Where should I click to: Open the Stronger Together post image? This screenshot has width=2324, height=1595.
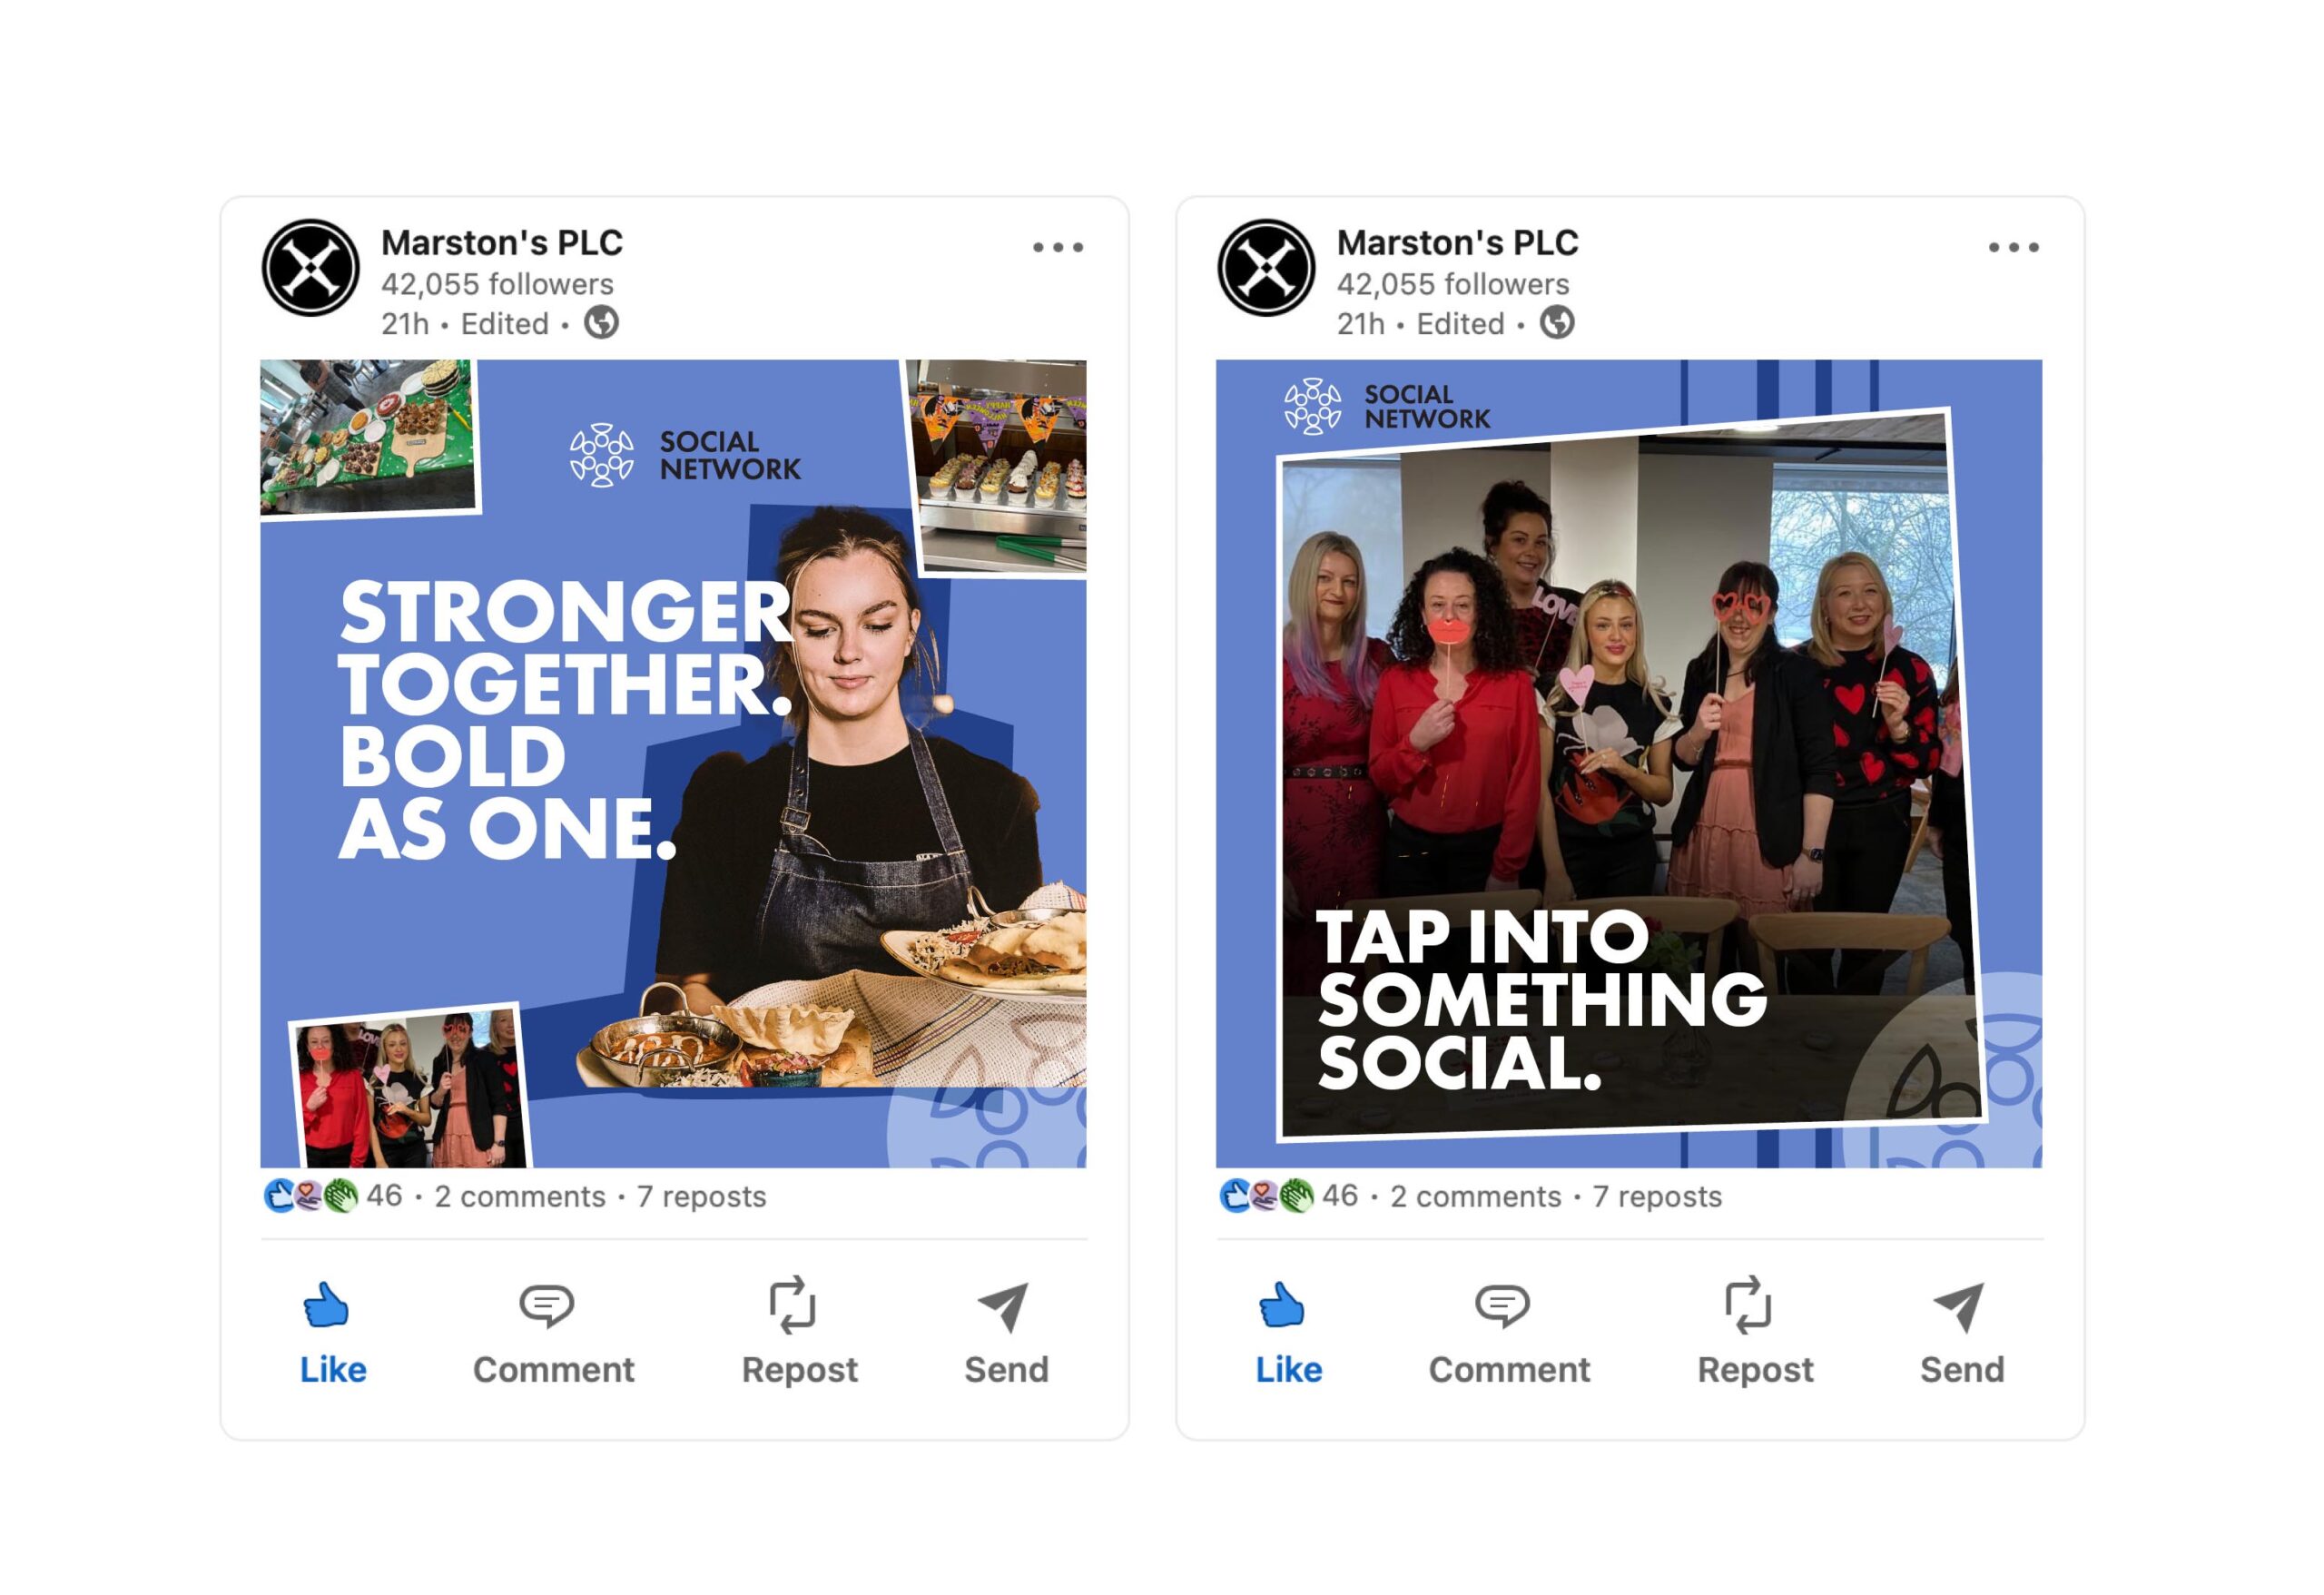point(673,763)
